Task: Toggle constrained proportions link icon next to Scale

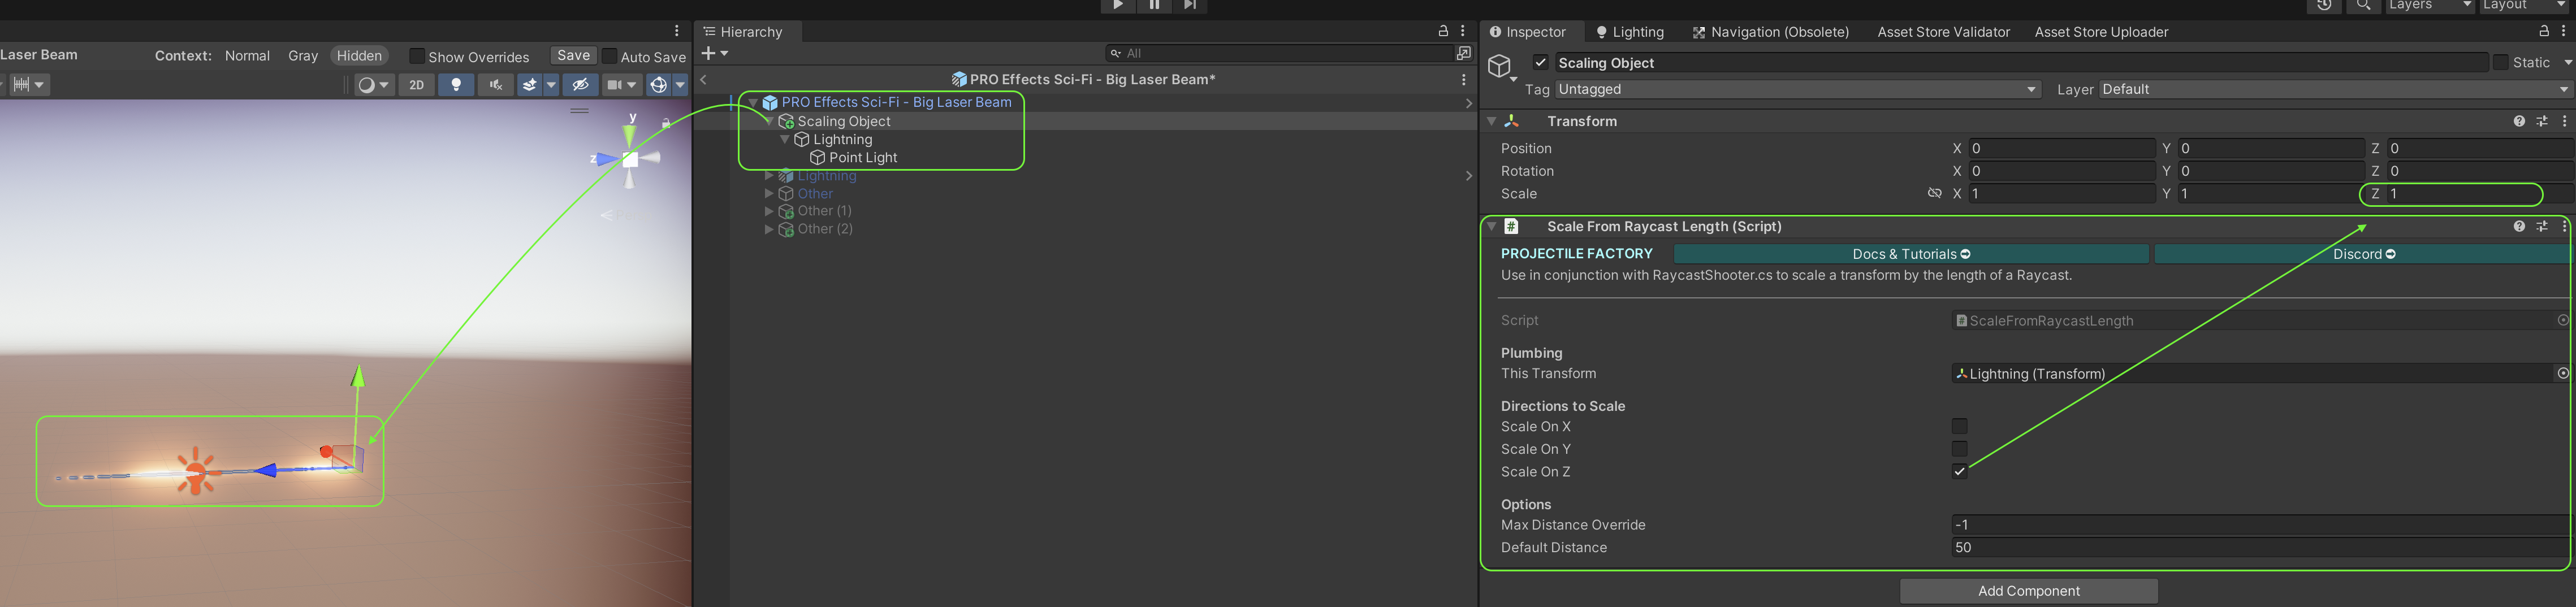Action: (1934, 194)
